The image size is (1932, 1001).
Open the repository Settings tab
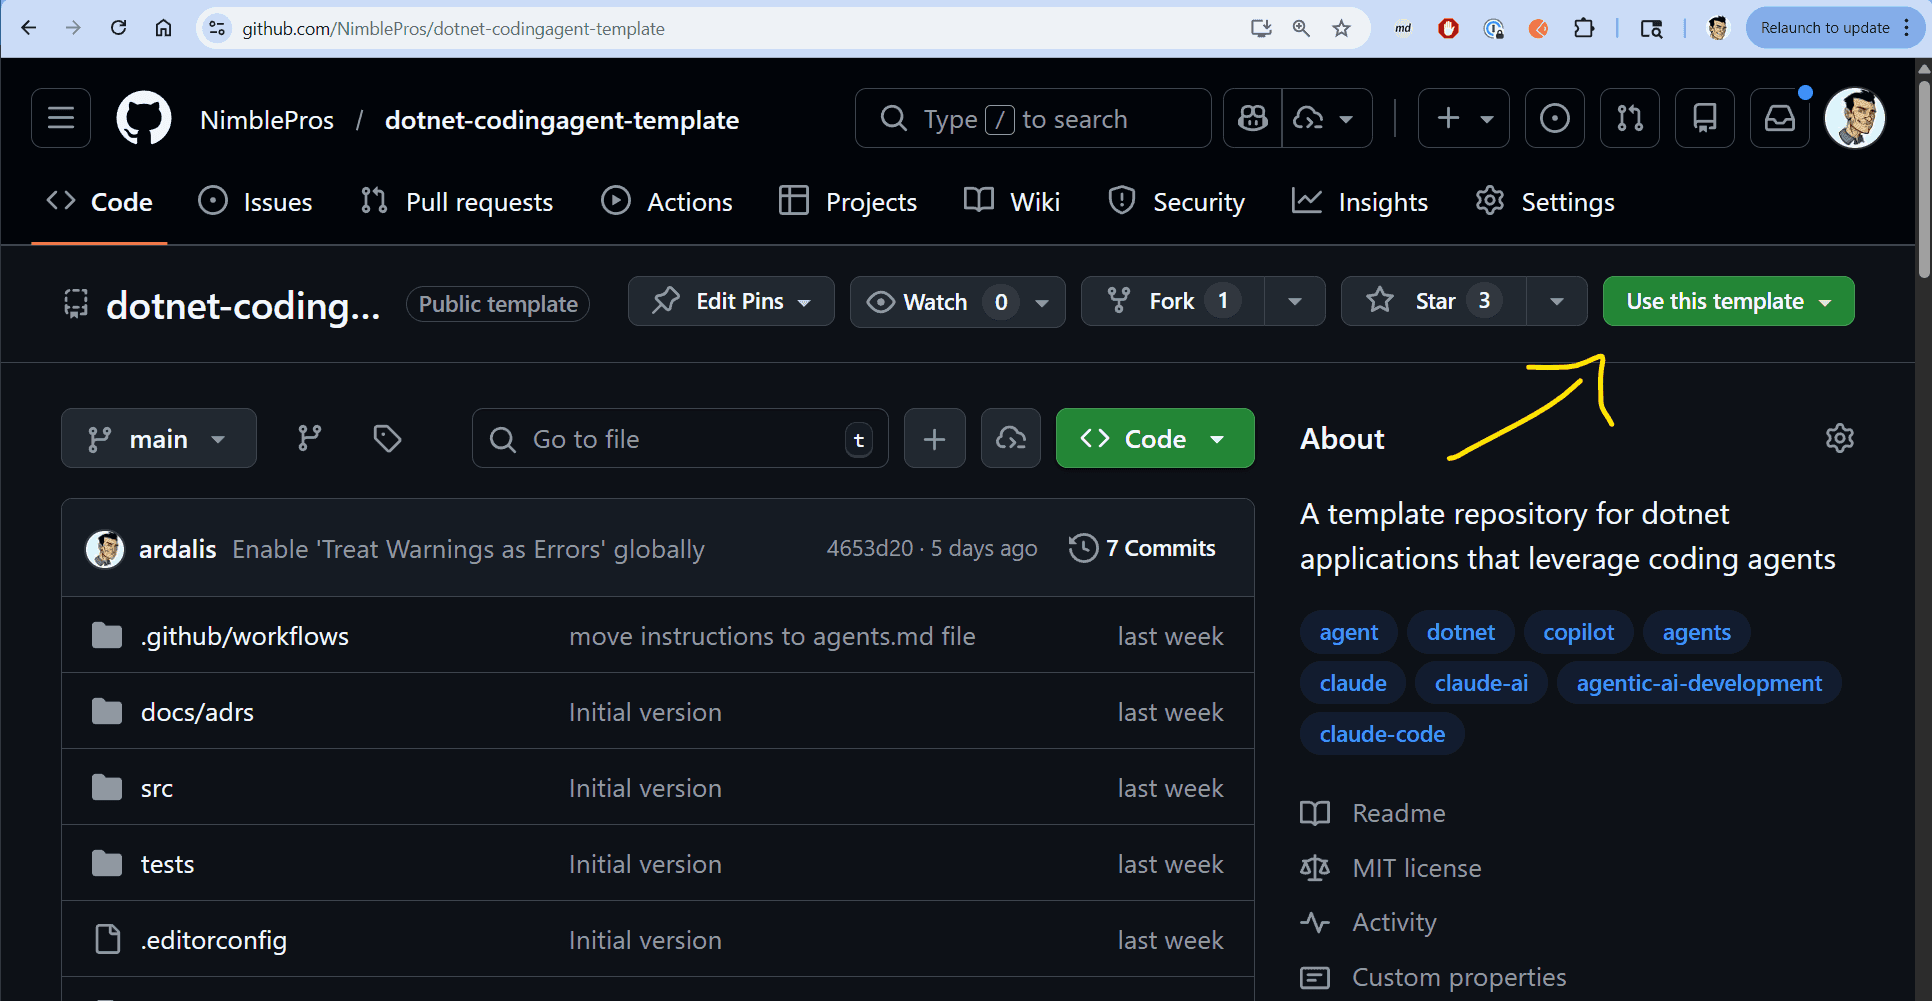pos(1544,201)
